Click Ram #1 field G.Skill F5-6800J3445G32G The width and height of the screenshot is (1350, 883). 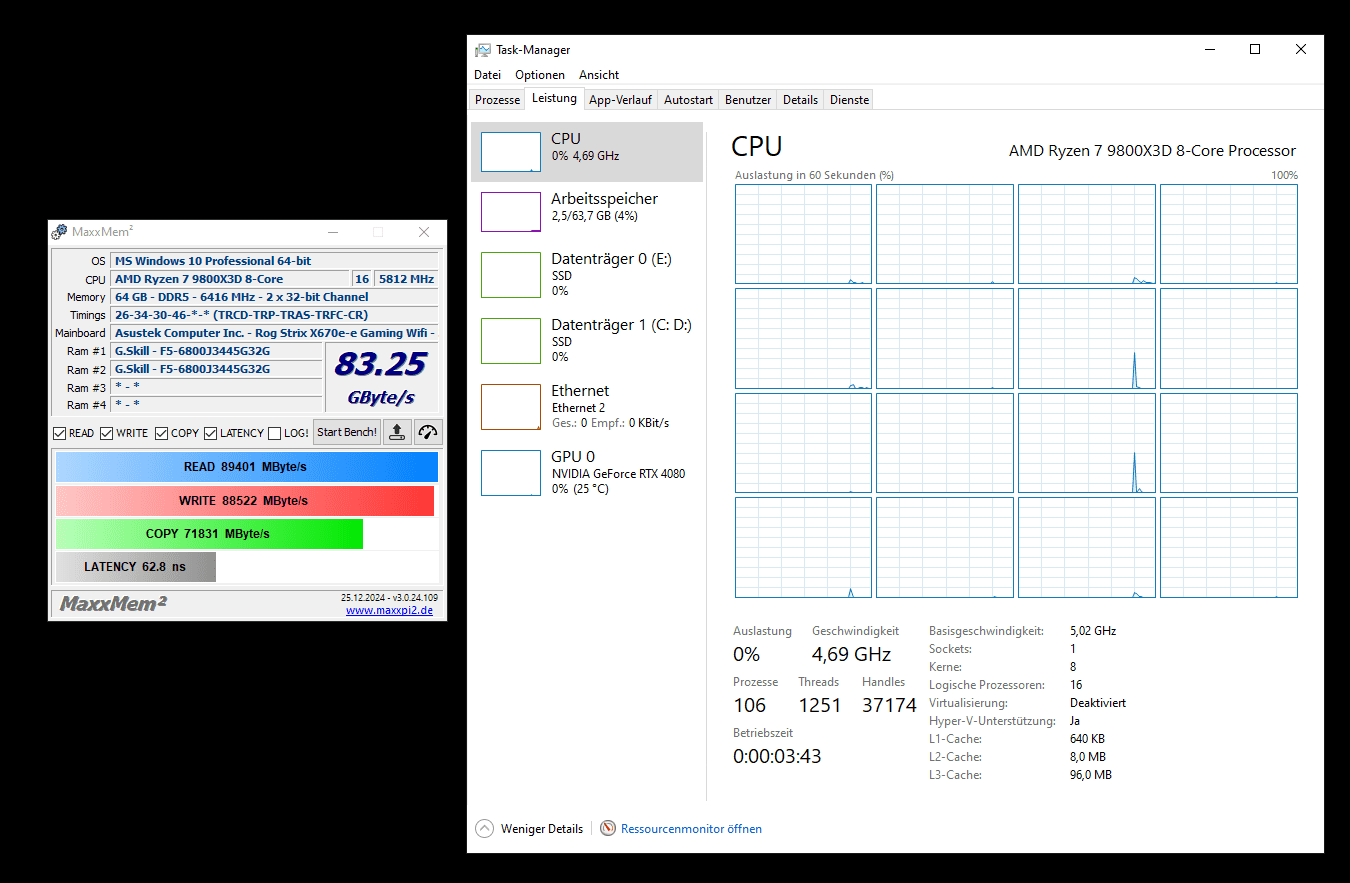[216, 351]
